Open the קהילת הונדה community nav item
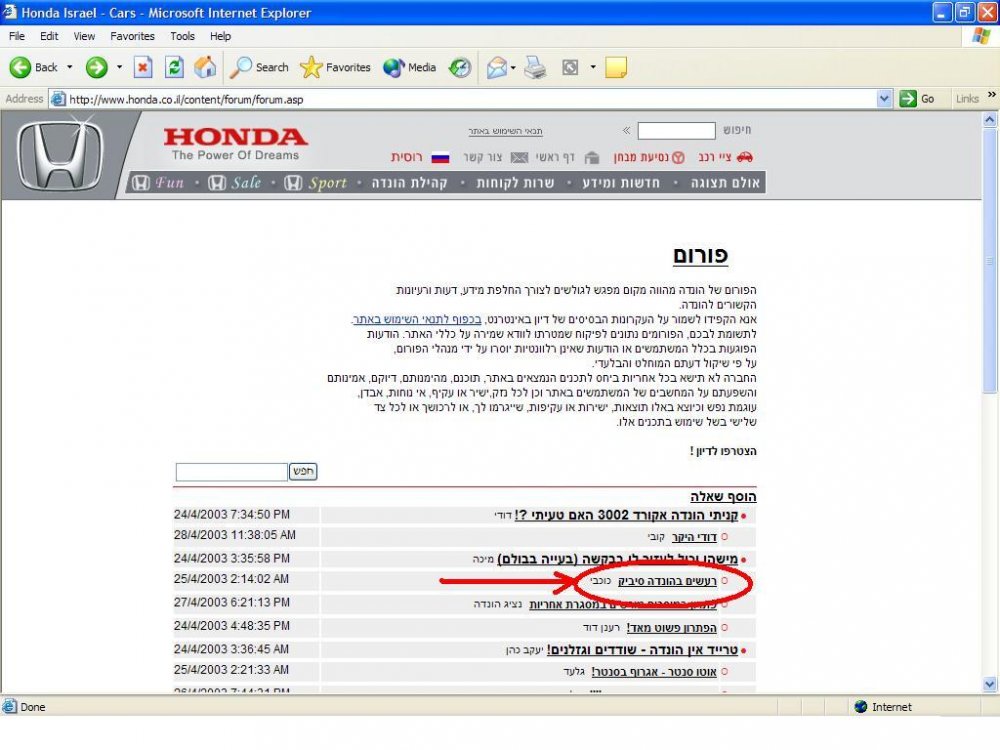The image size is (1000, 750). click(x=409, y=183)
